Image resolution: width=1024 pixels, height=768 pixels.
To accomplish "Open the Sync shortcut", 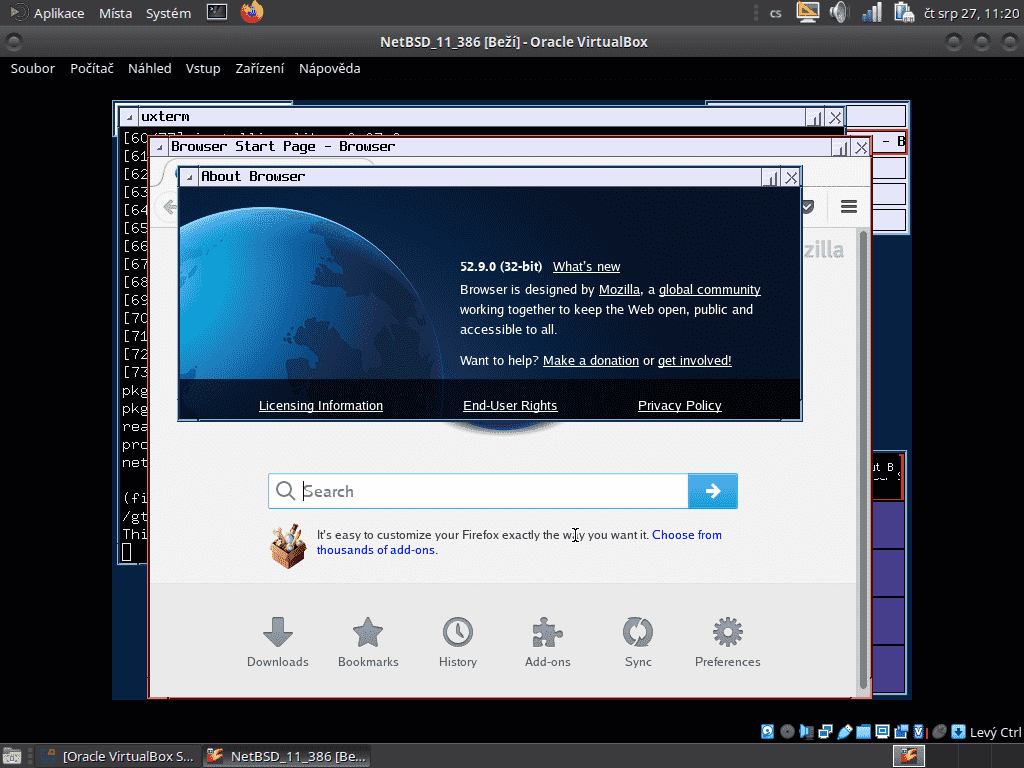I will pos(638,642).
